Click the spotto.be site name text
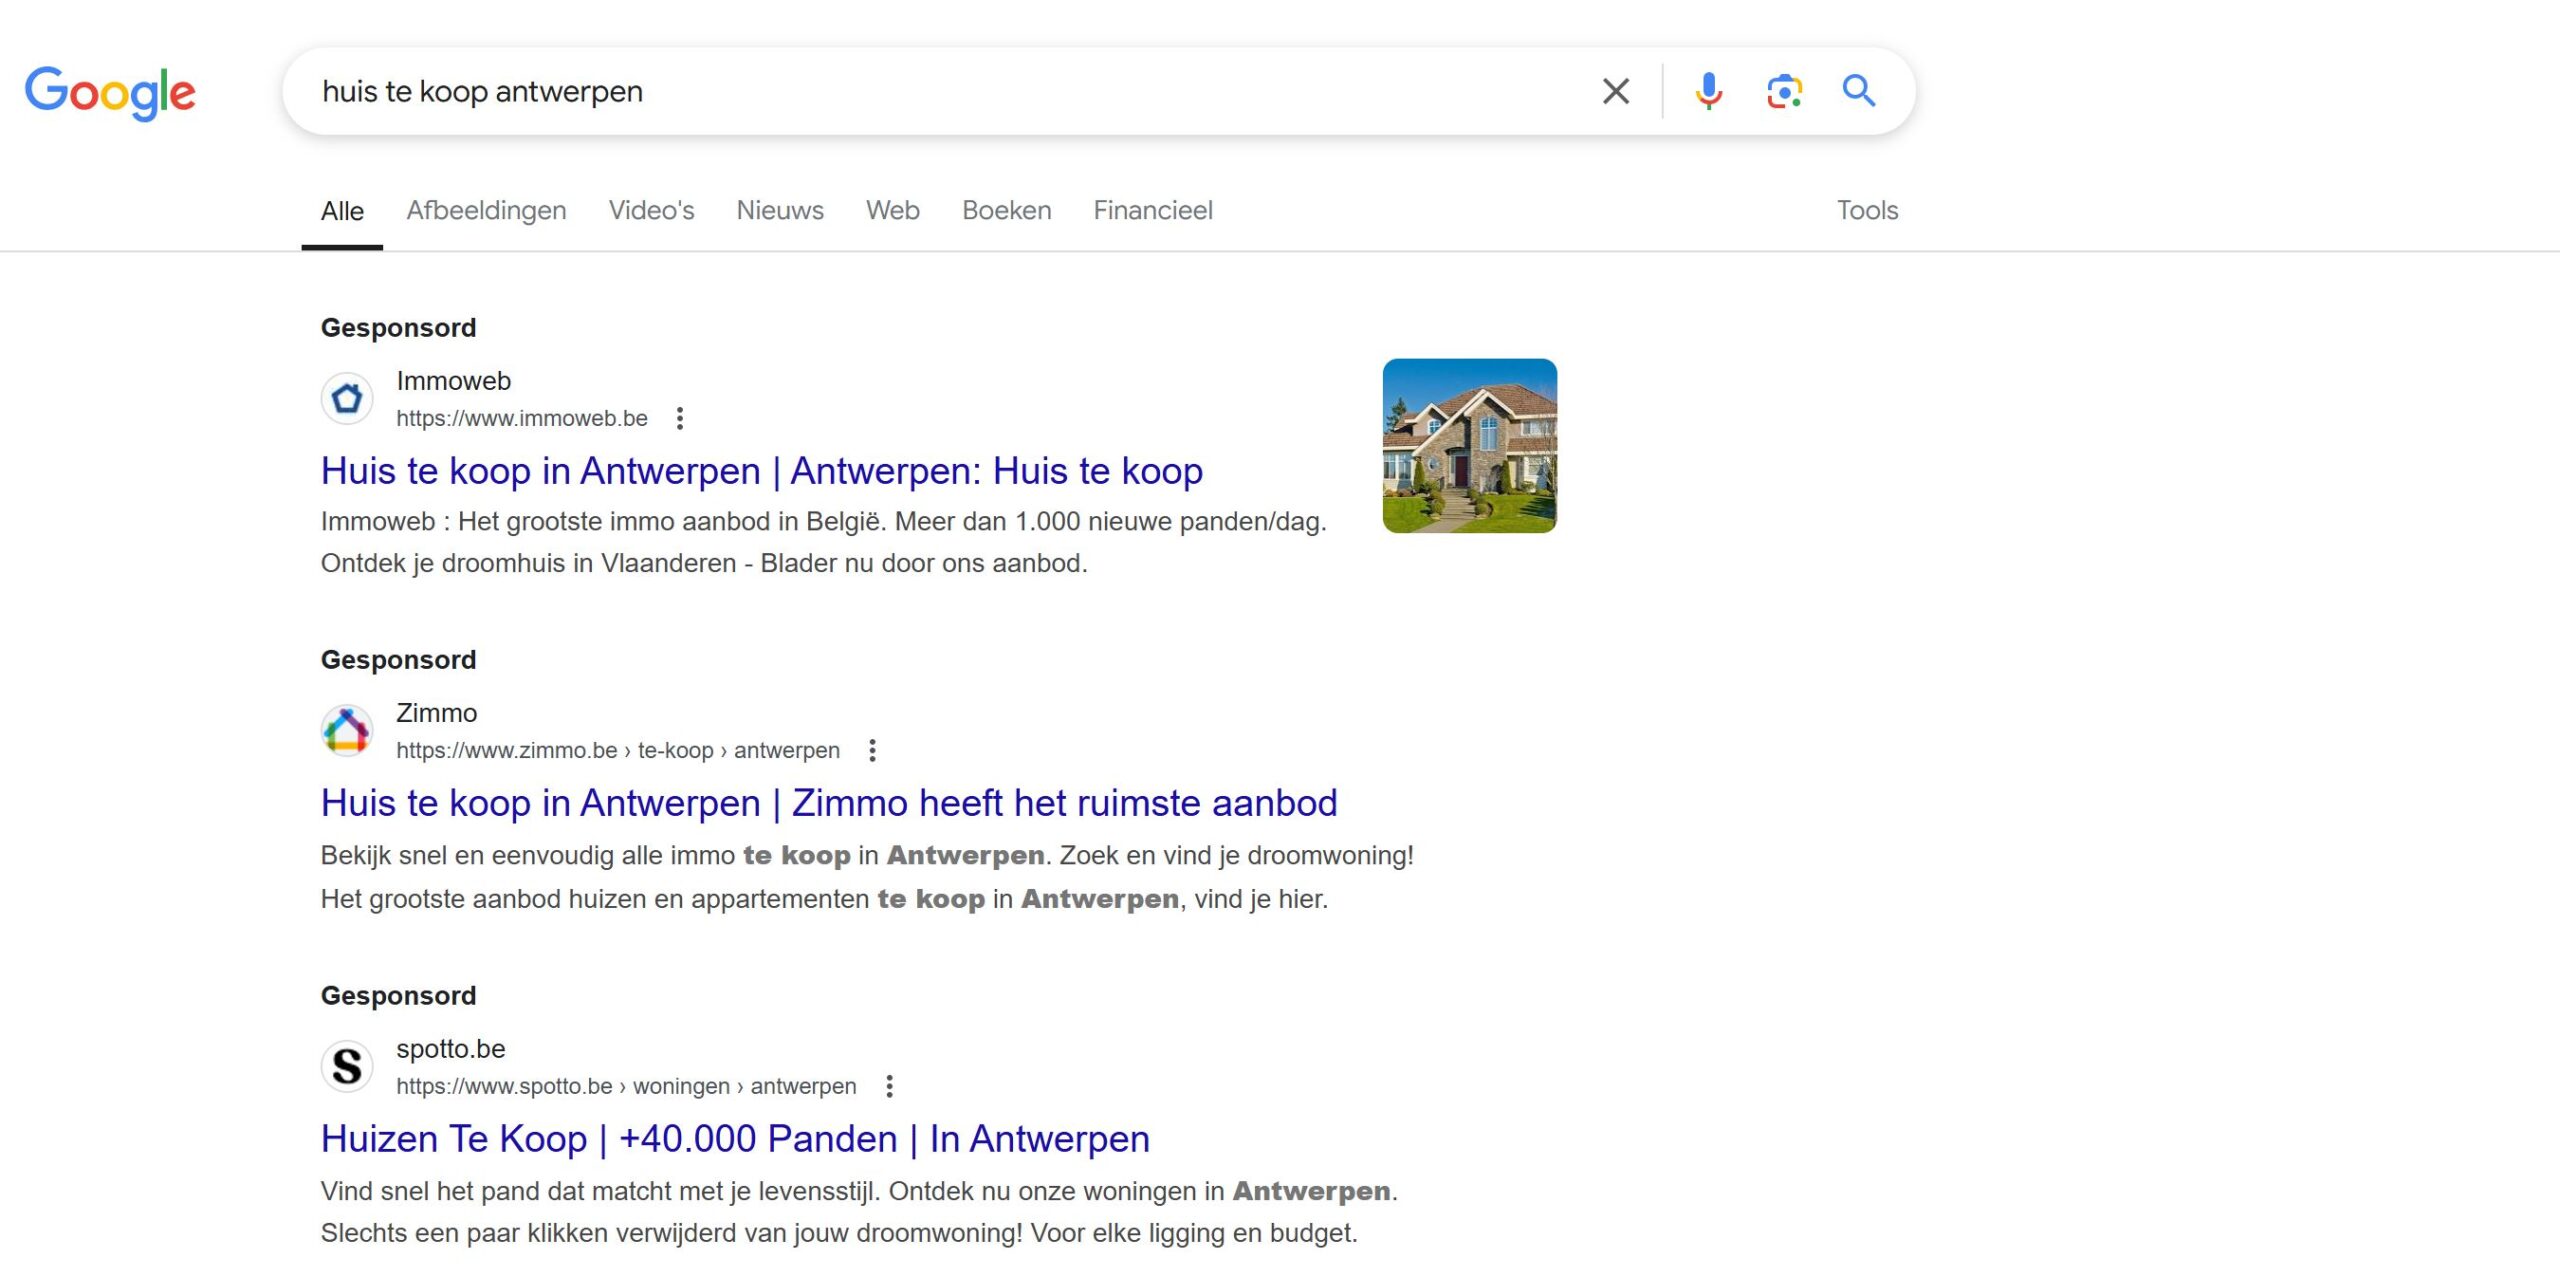This screenshot has width=2560, height=1277. click(x=450, y=1049)
